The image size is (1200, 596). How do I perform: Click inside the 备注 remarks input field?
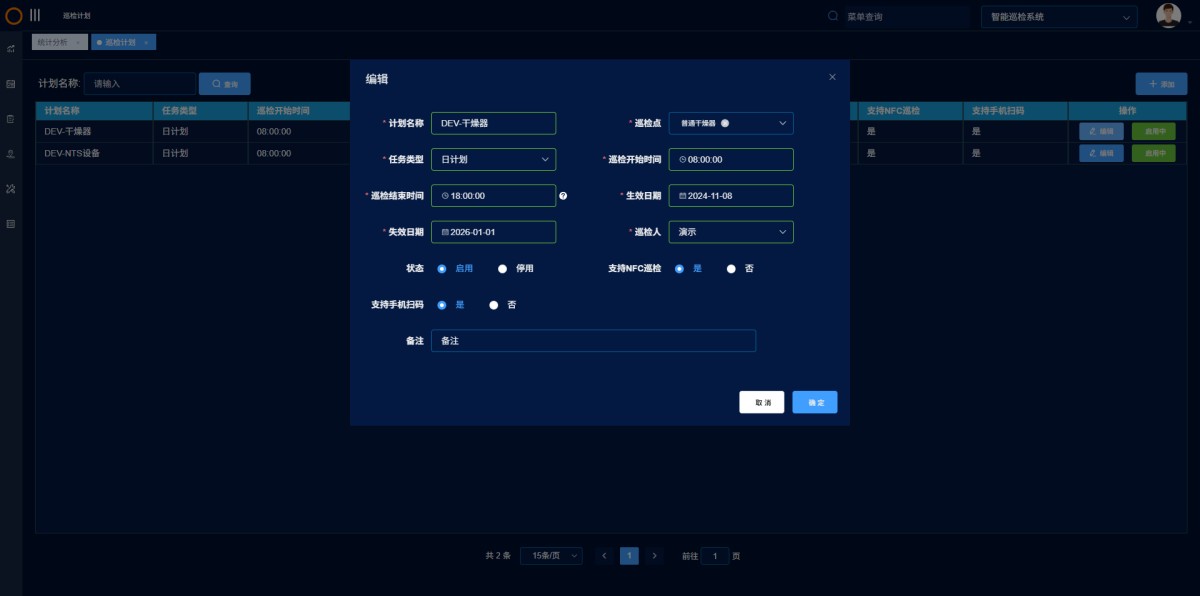[593, 340]
